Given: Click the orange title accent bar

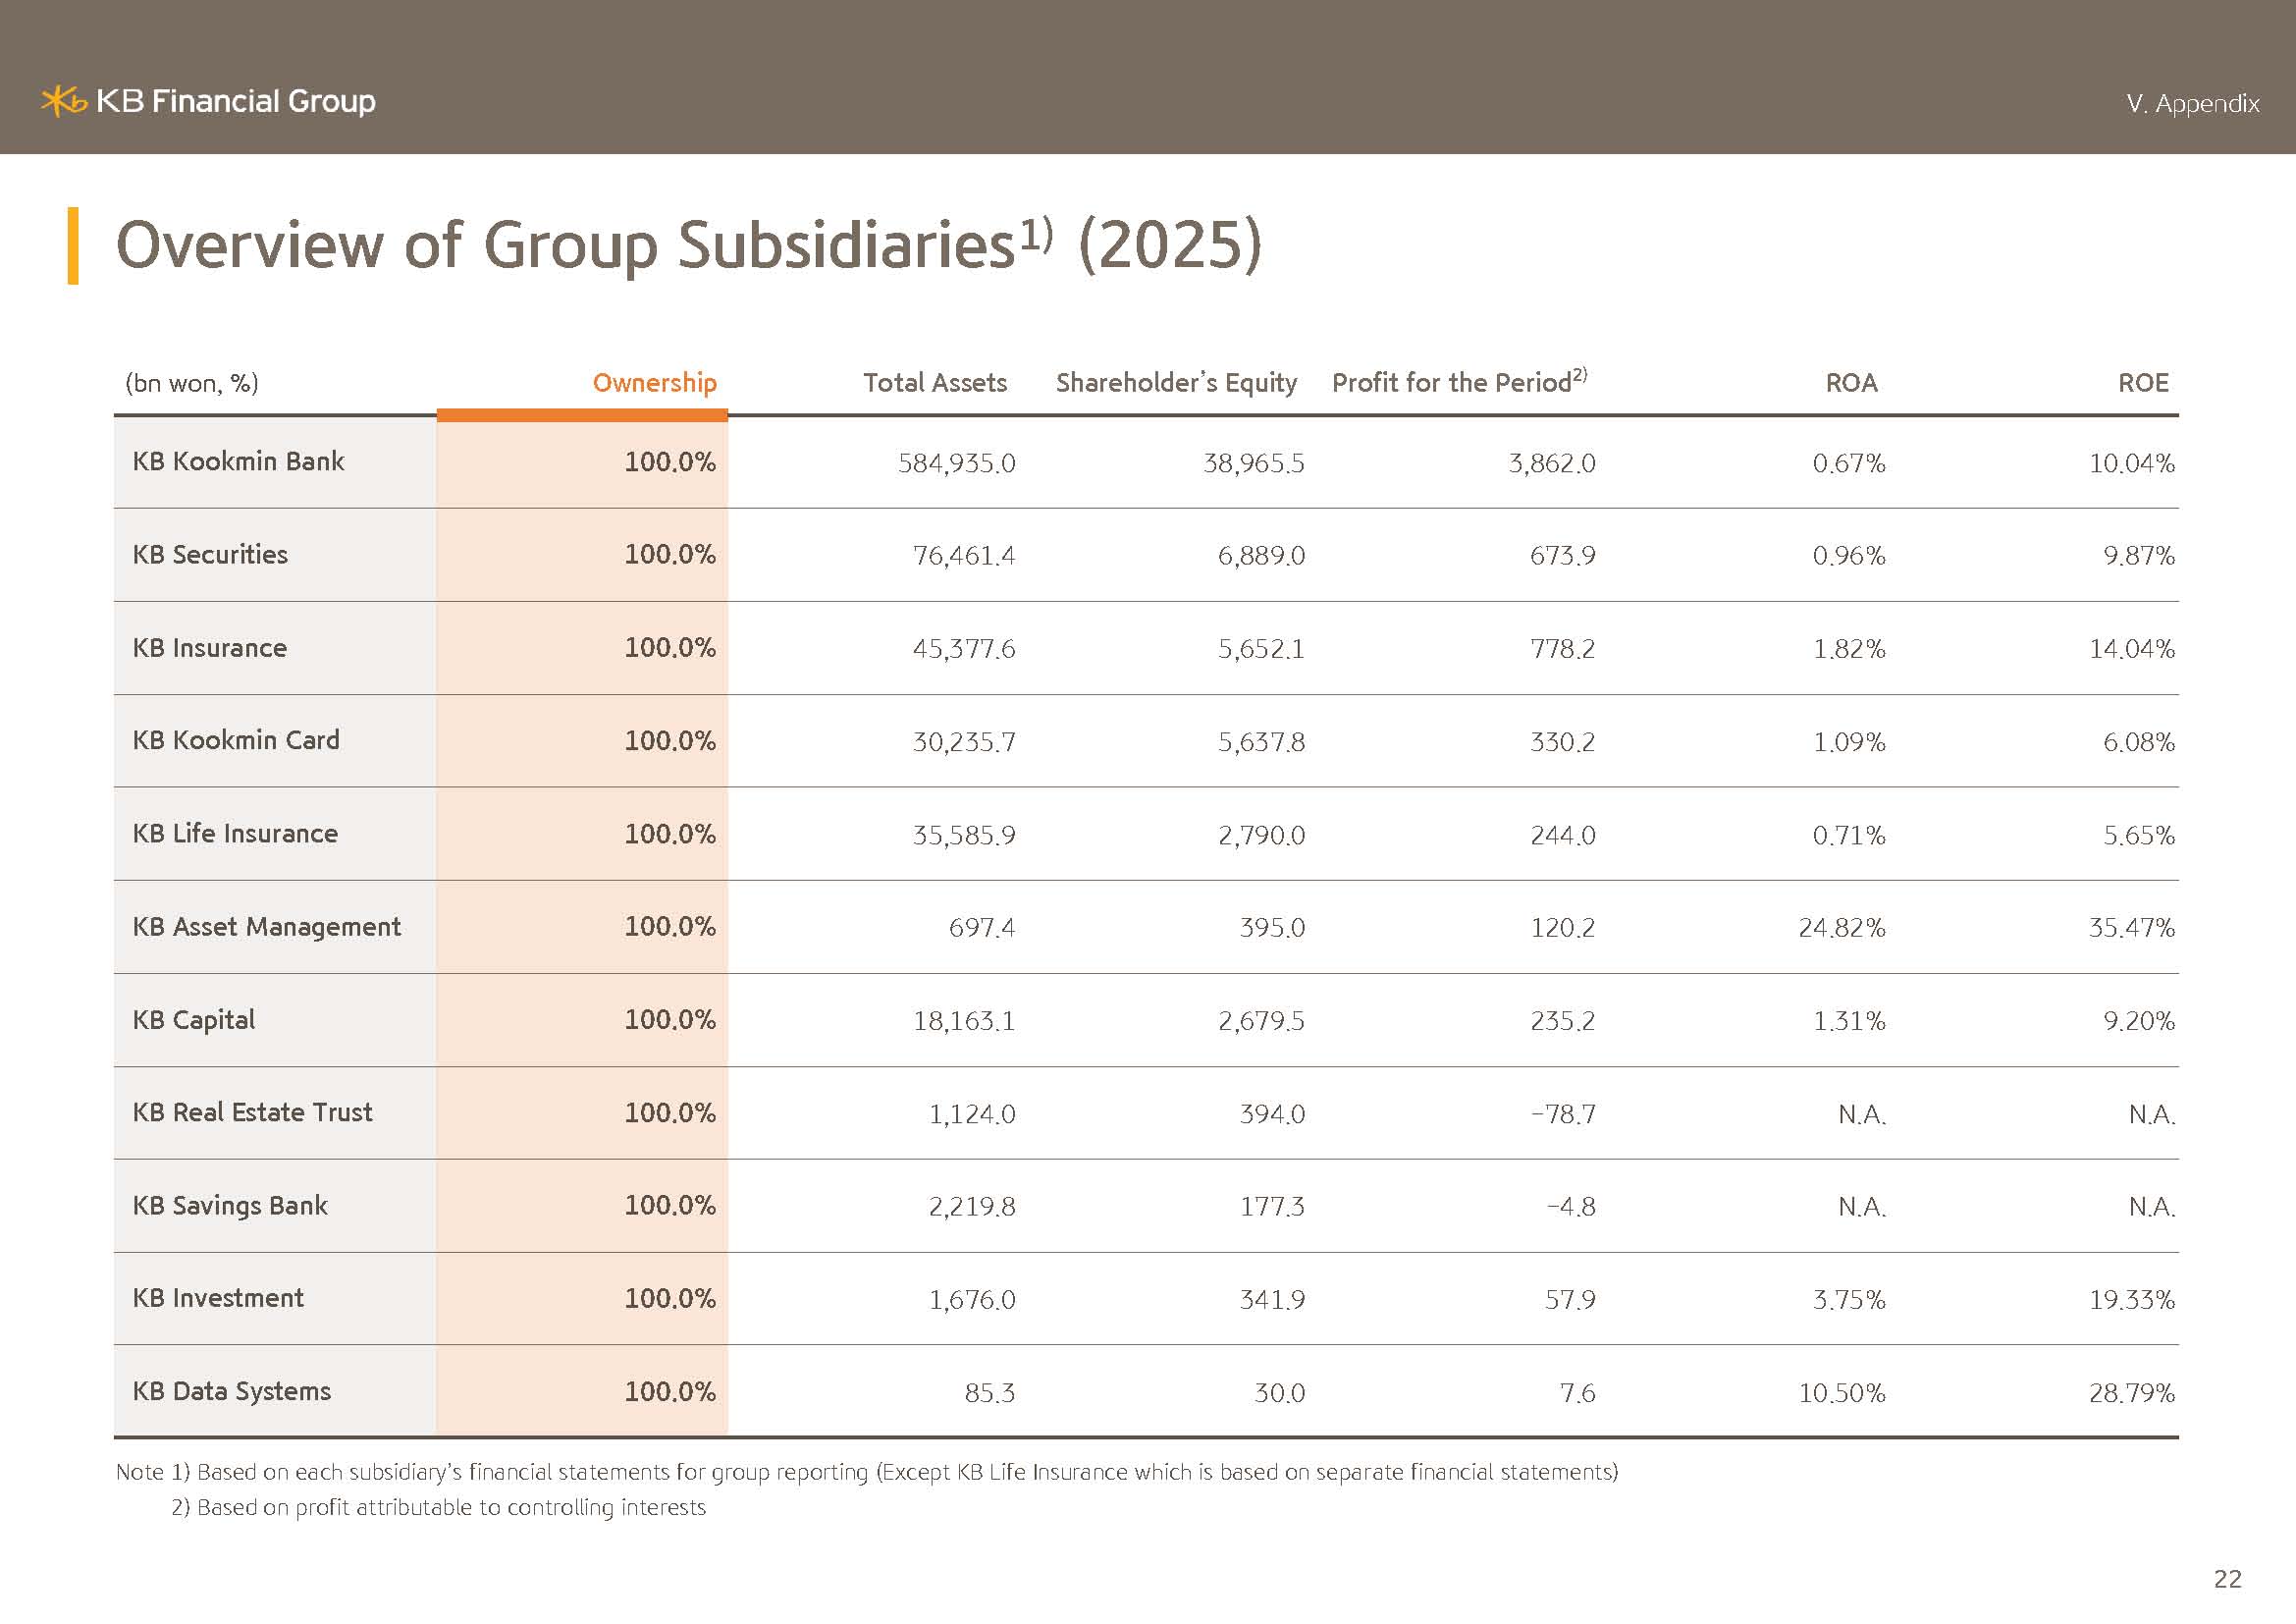Looking at the screenshot, I should coord(73,246).
